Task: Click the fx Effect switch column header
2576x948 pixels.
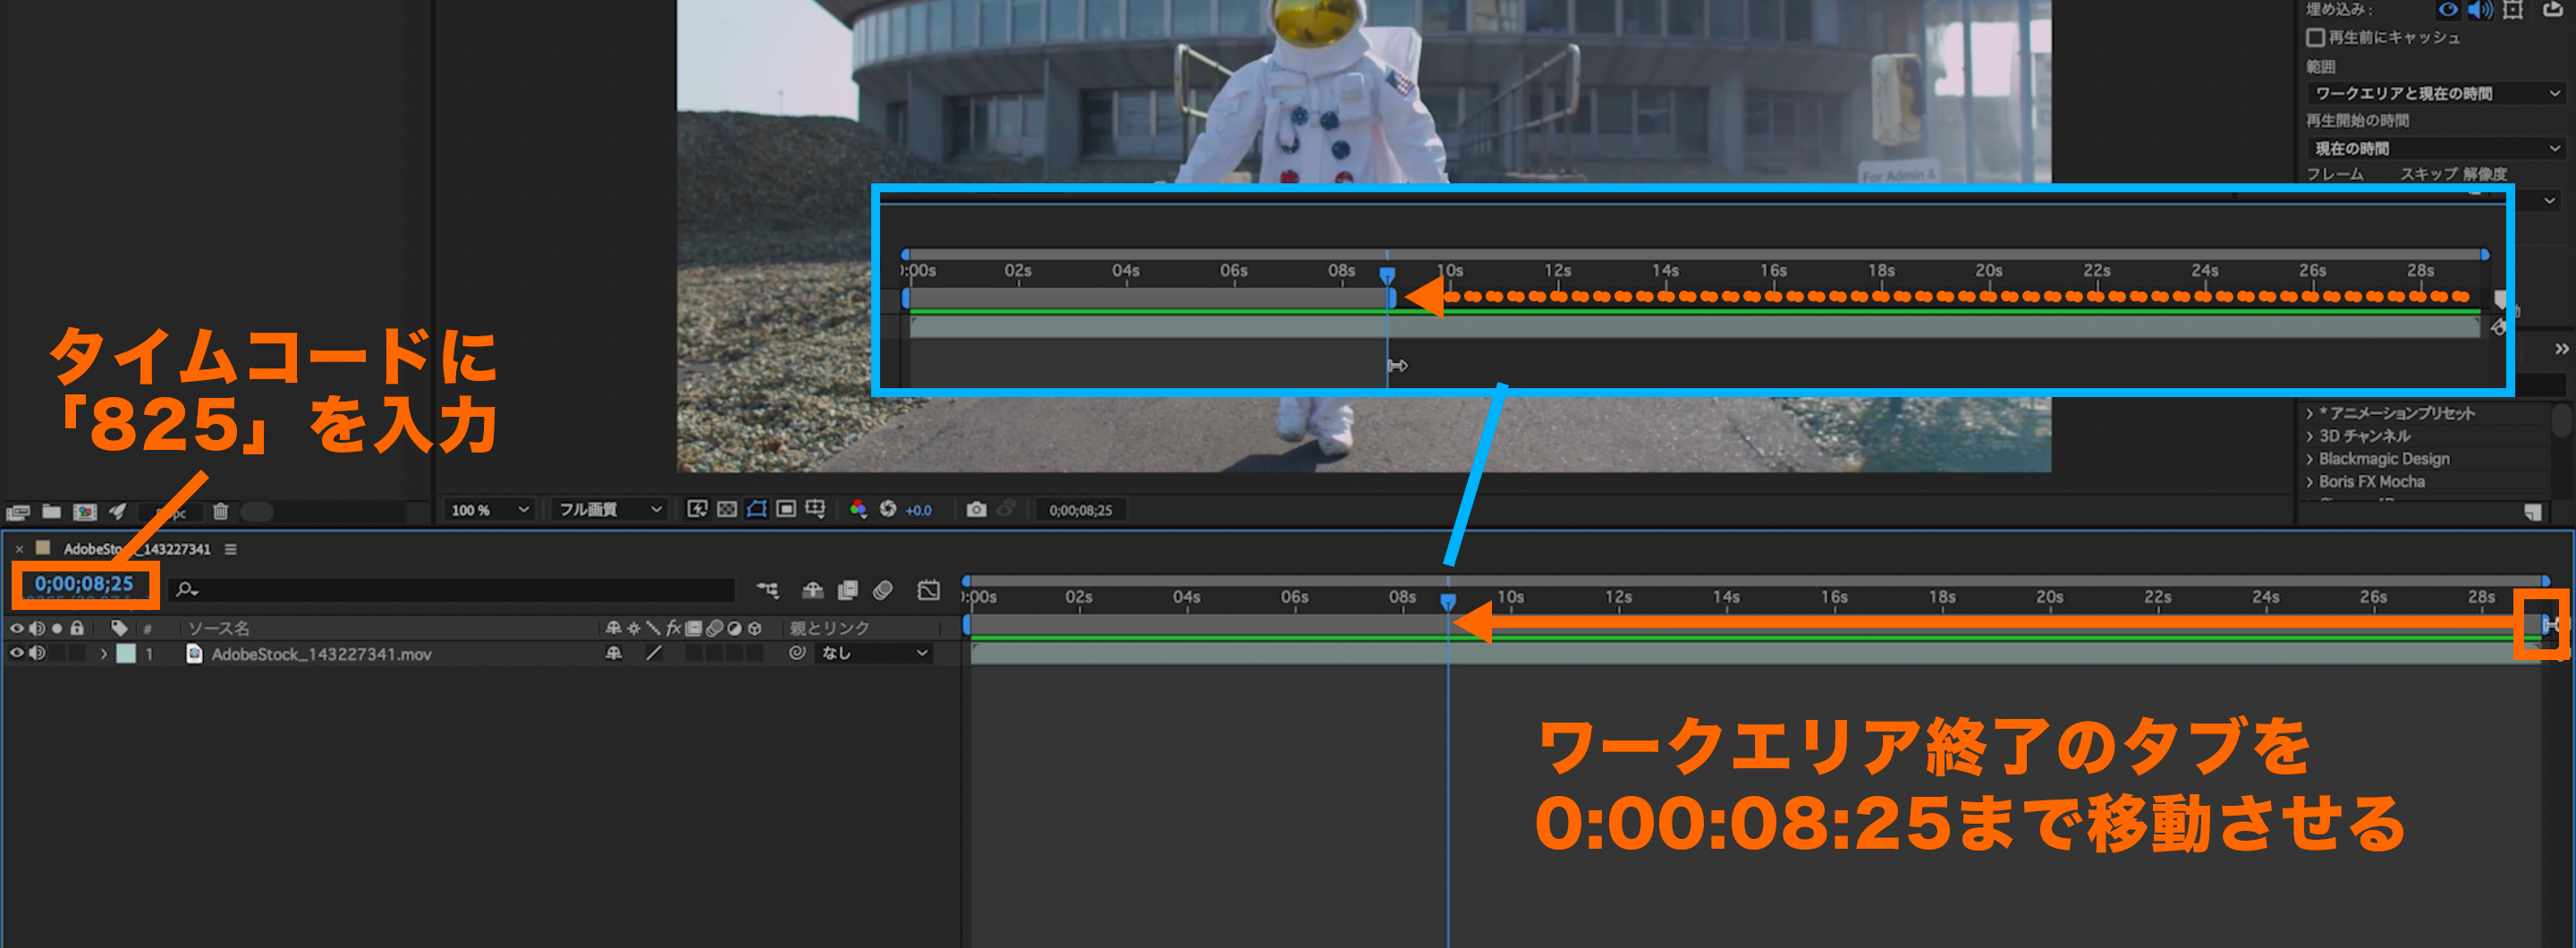Action: (x=674, y=628)
